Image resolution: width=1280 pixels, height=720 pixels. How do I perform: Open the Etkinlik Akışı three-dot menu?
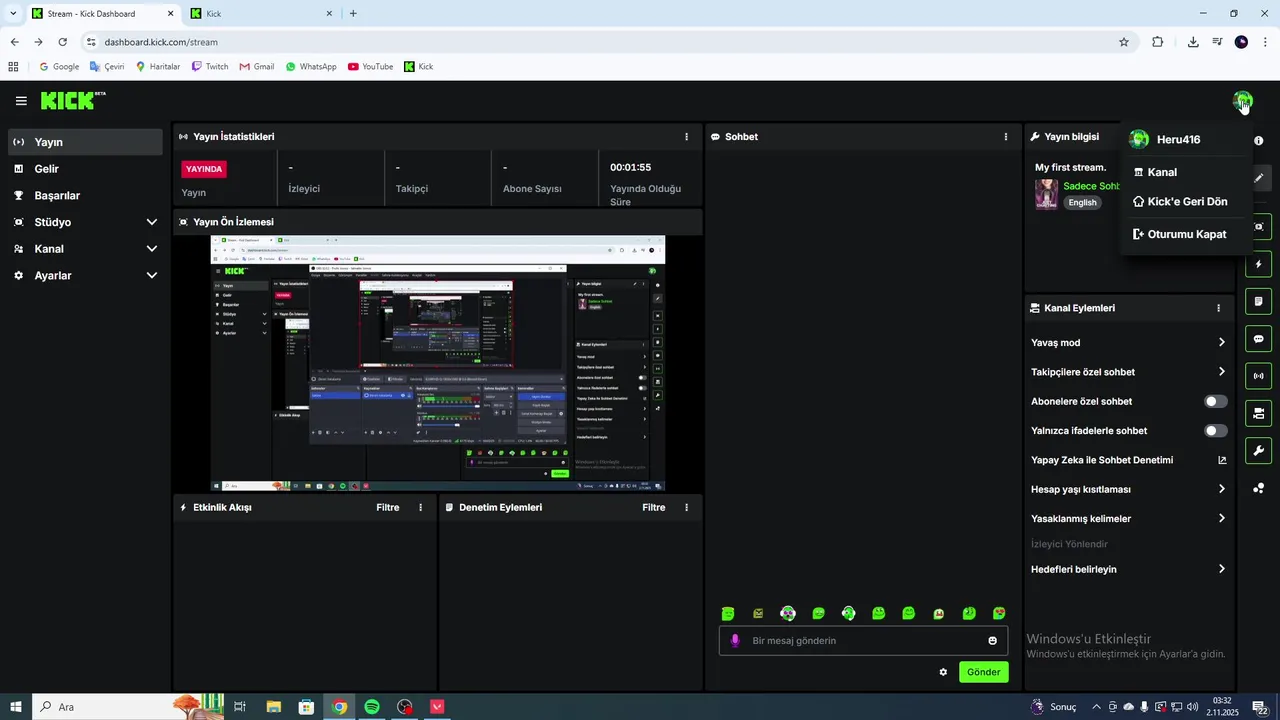click(x=420, y=508)
